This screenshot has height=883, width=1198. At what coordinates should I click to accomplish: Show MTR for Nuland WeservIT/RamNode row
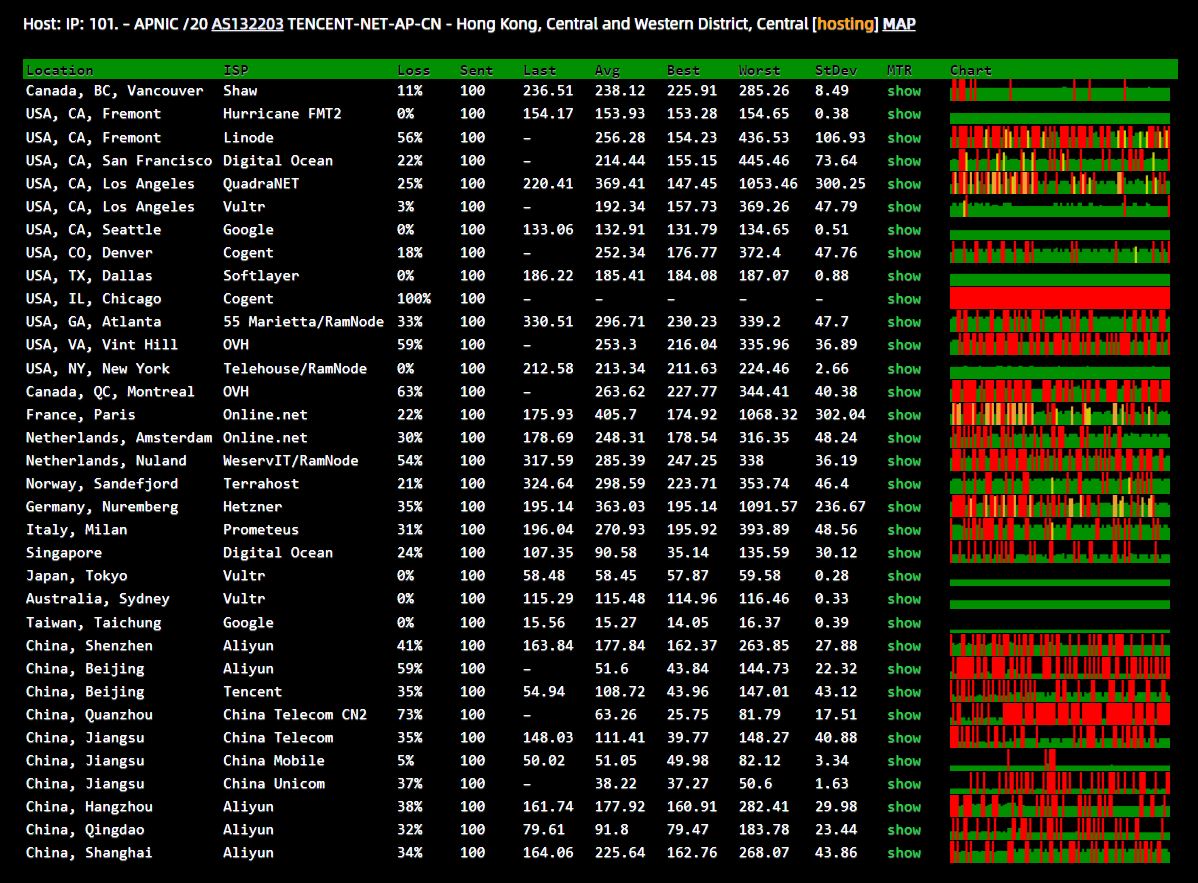pos(904,461)
